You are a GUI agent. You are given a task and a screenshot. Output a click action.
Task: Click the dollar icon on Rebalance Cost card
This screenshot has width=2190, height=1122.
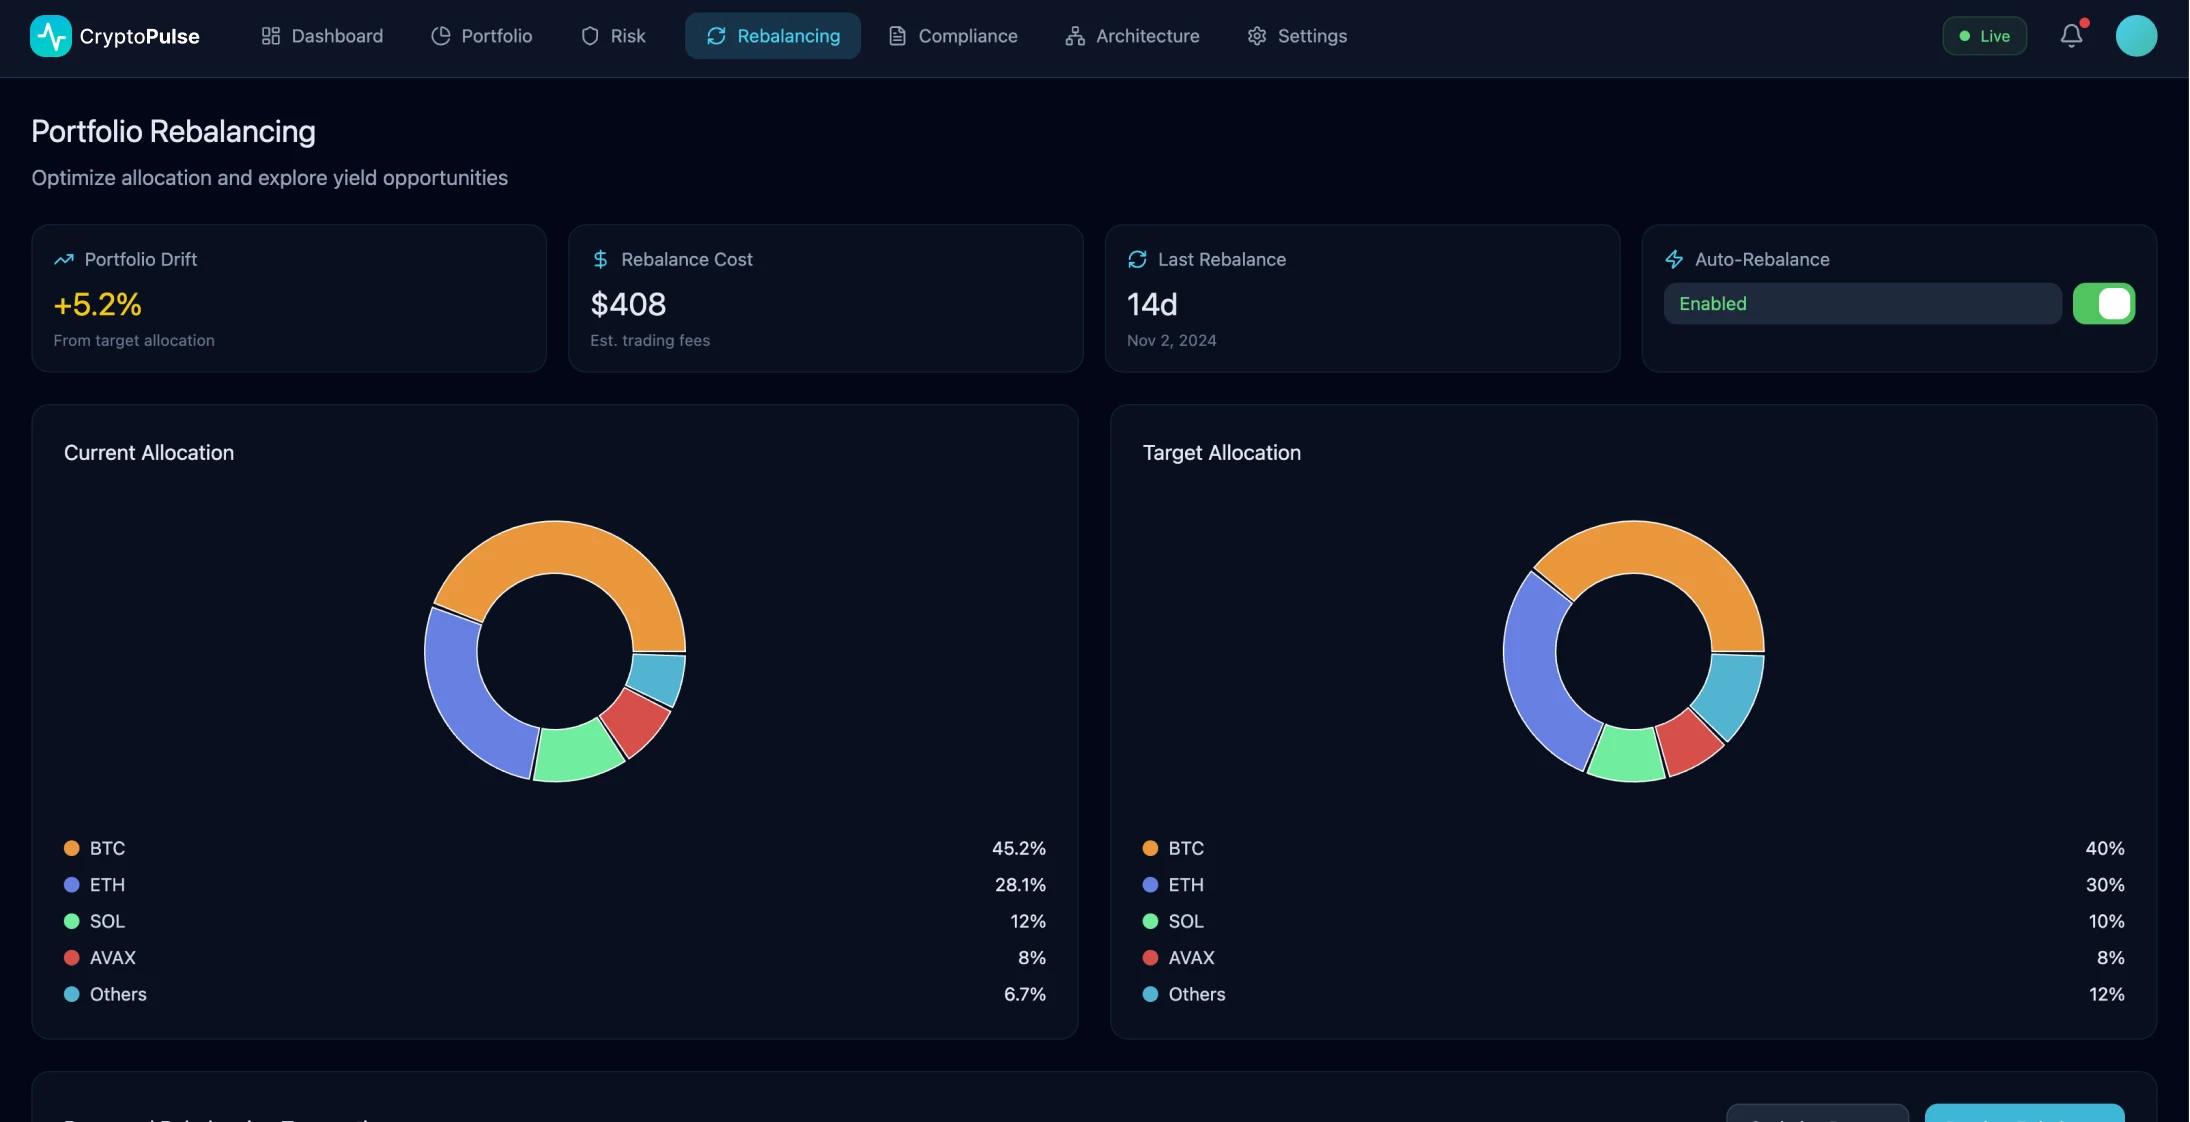[x=600, y=259]
